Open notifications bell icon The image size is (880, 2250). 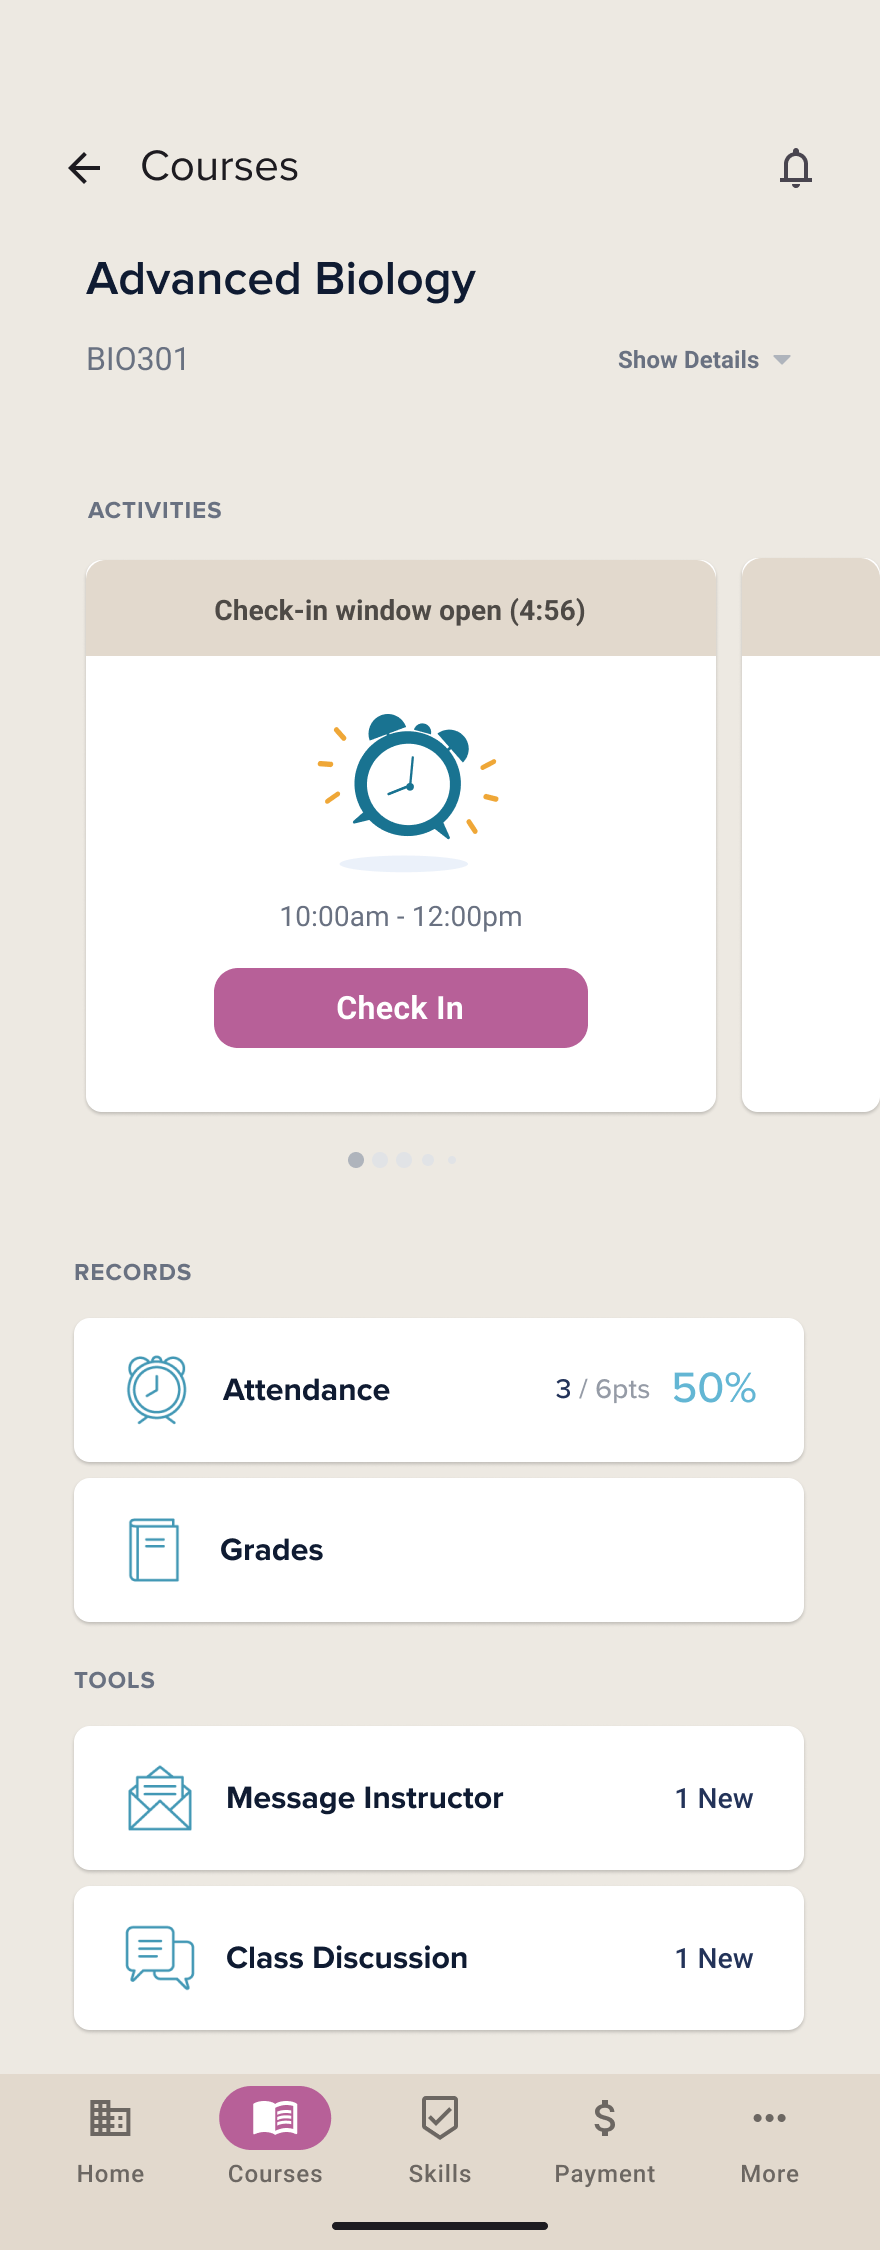click(x=796, y=167)
